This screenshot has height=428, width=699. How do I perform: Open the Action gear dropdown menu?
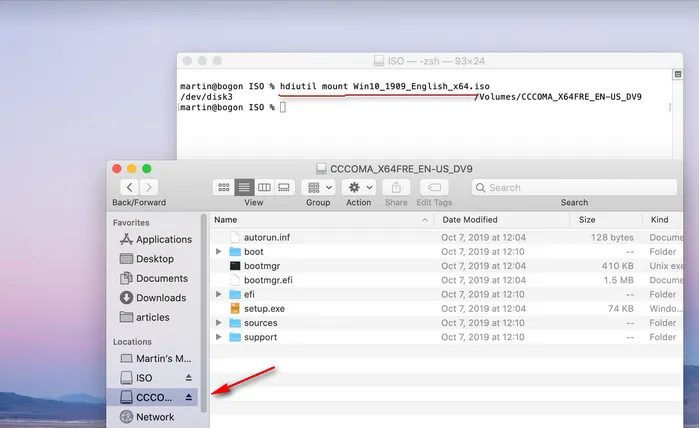358,187
